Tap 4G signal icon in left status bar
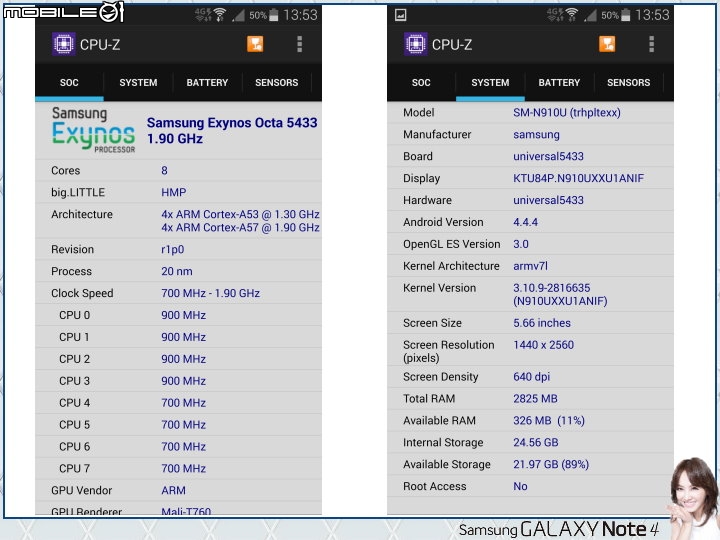Screen dimensions: 720x540 [x=202, y=15]
